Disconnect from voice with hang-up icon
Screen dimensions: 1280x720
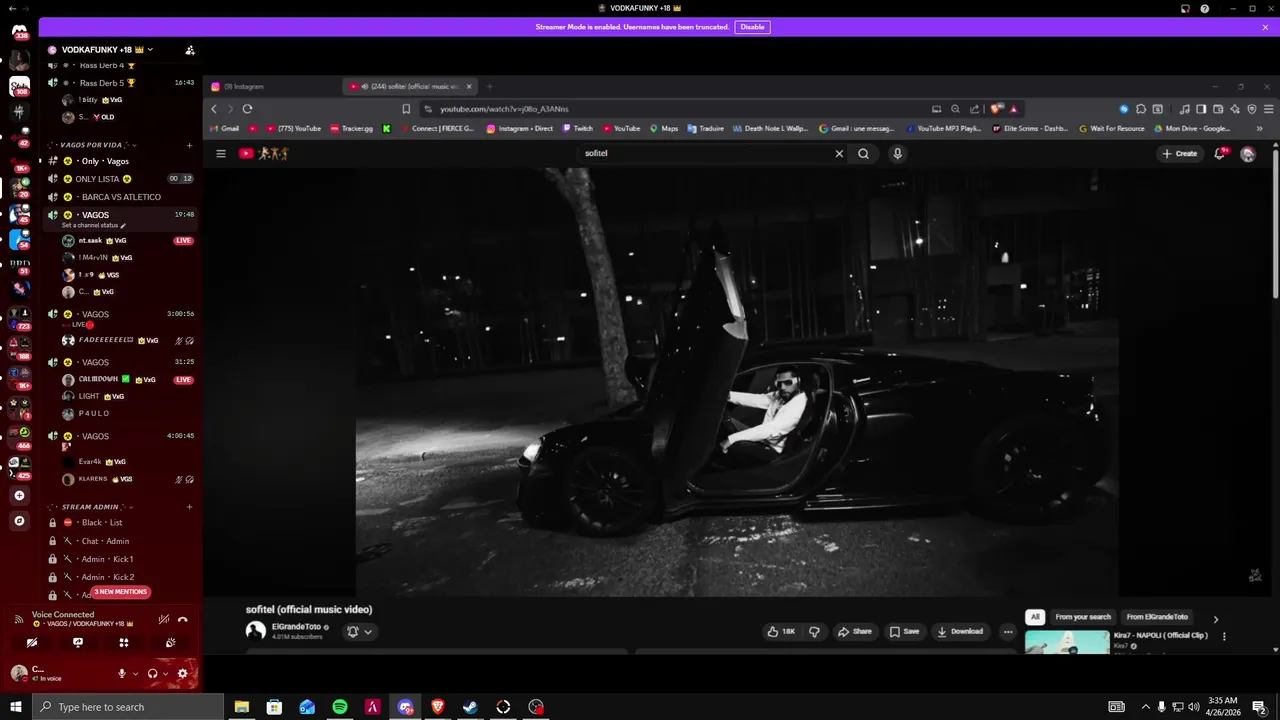182,620
